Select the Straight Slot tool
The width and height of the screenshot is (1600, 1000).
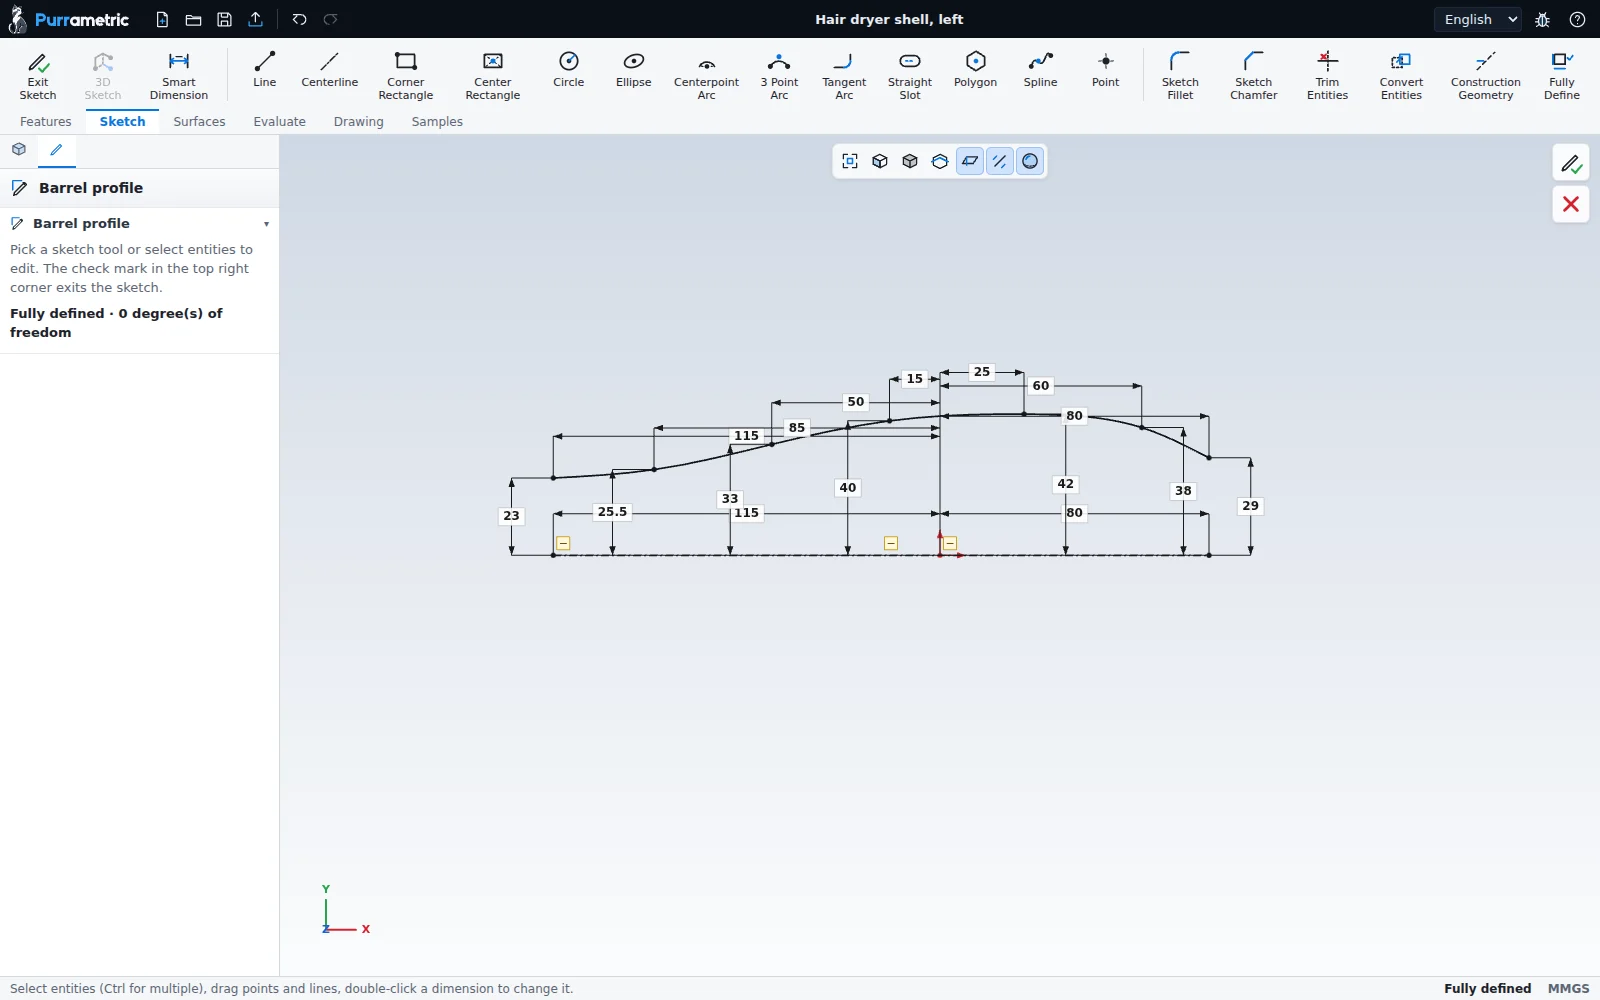[x=910, y=75]
